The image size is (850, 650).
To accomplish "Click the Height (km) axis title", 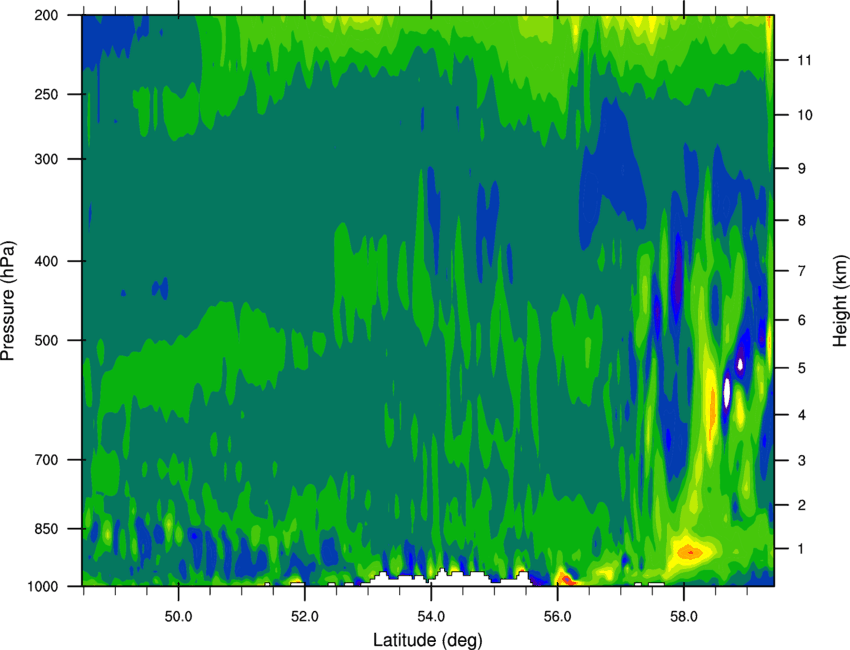I will click(840, 301).
